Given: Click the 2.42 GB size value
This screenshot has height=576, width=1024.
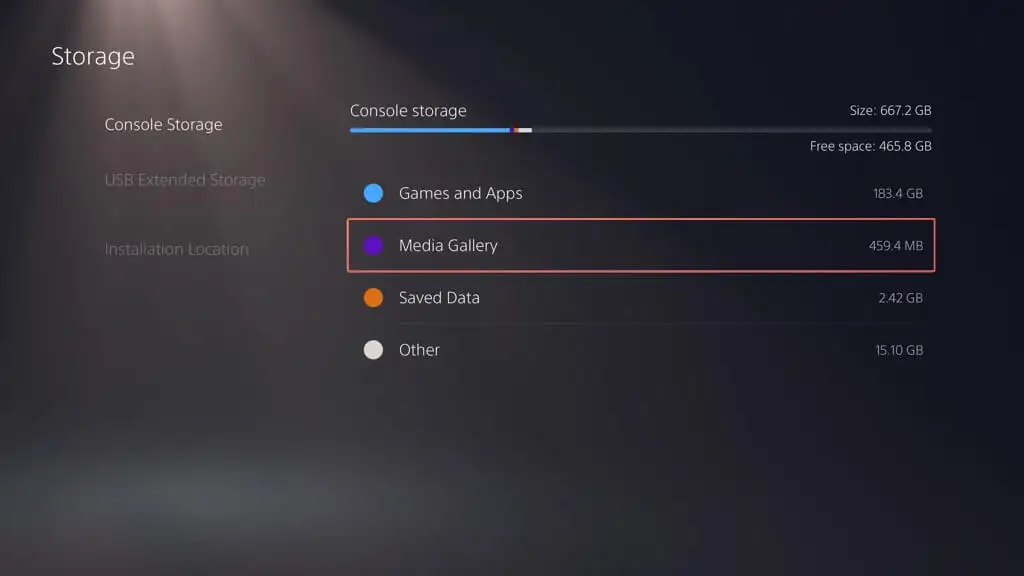Looking at the screenshot, I should (x=900, y=298).
